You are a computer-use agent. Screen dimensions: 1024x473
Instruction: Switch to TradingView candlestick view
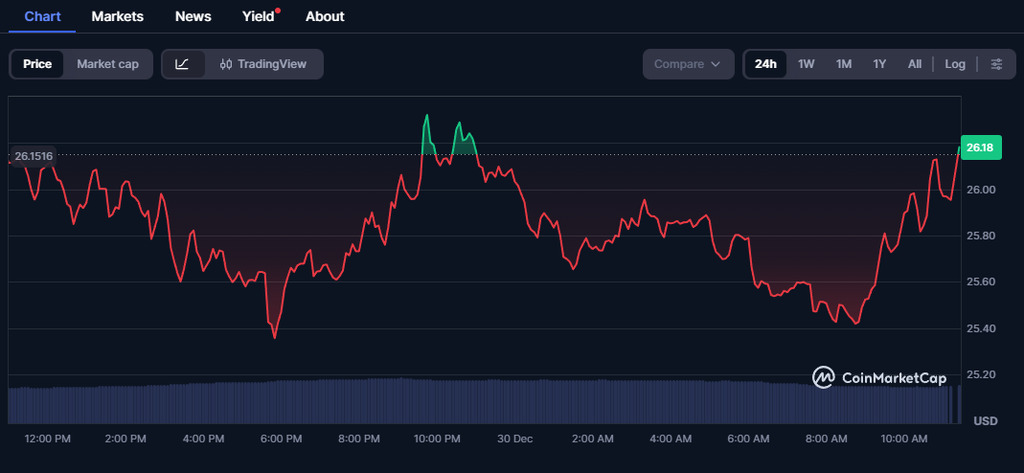(264, 64)
